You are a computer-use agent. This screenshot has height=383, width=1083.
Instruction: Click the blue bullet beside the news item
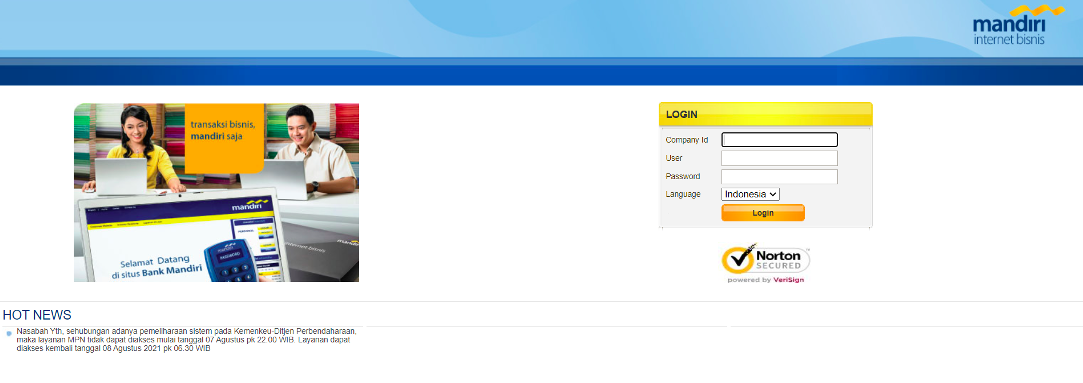[x=9, y=333]
